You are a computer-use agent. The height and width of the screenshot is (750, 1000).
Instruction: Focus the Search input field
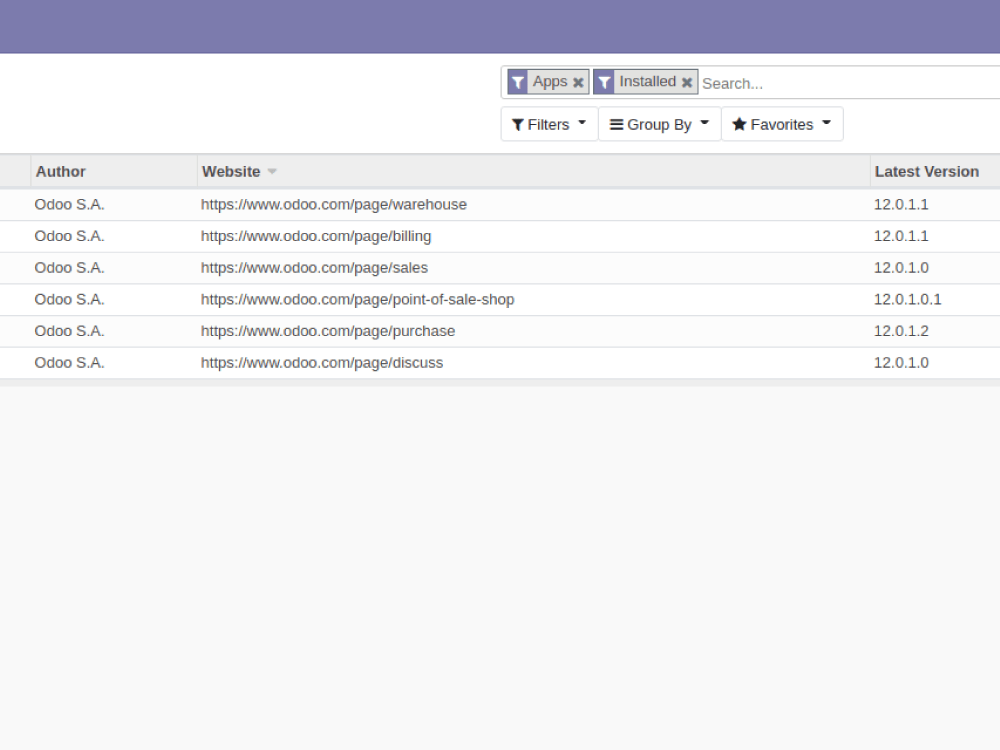(849, 84)
